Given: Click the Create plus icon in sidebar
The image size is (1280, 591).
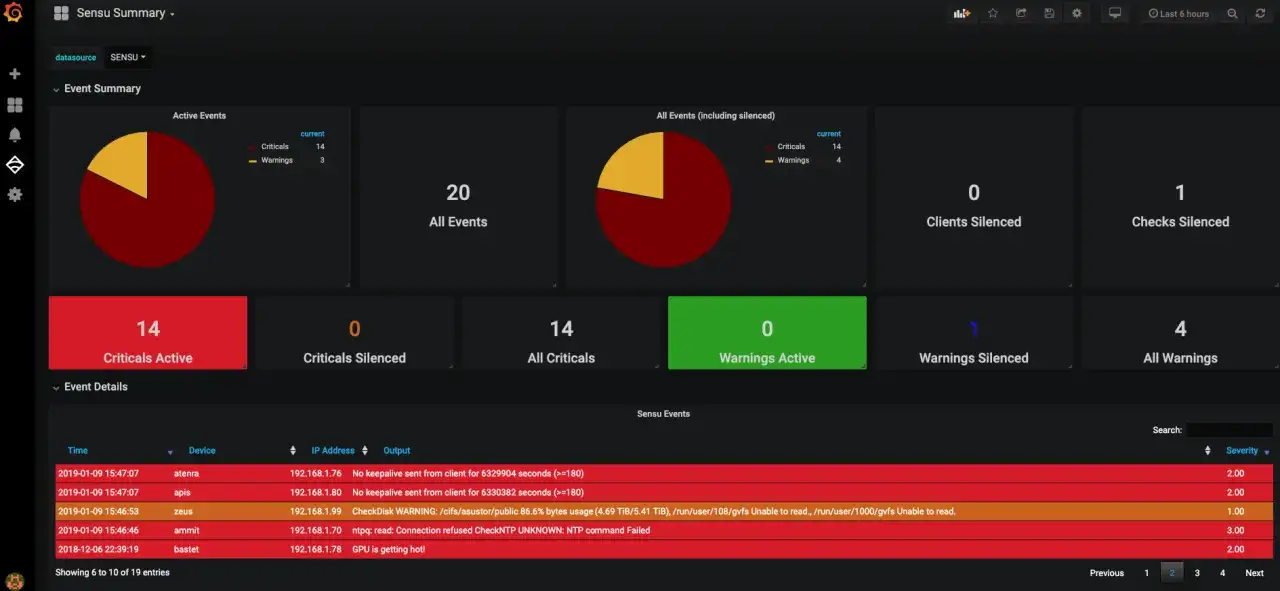Looking at the screenshot, I should (x=15, y=73).
